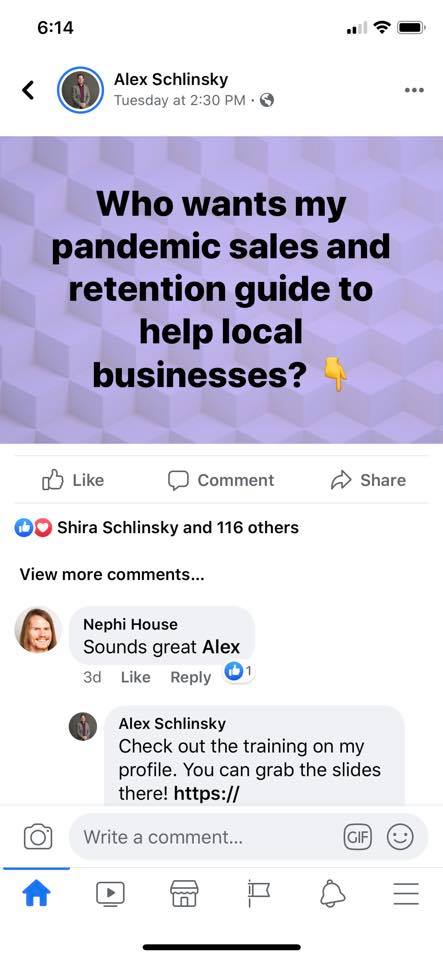Open Alex Schlinsky's profile picture in header
The image size is (443, 960).
pyautogui.click(x=80, y=90)
